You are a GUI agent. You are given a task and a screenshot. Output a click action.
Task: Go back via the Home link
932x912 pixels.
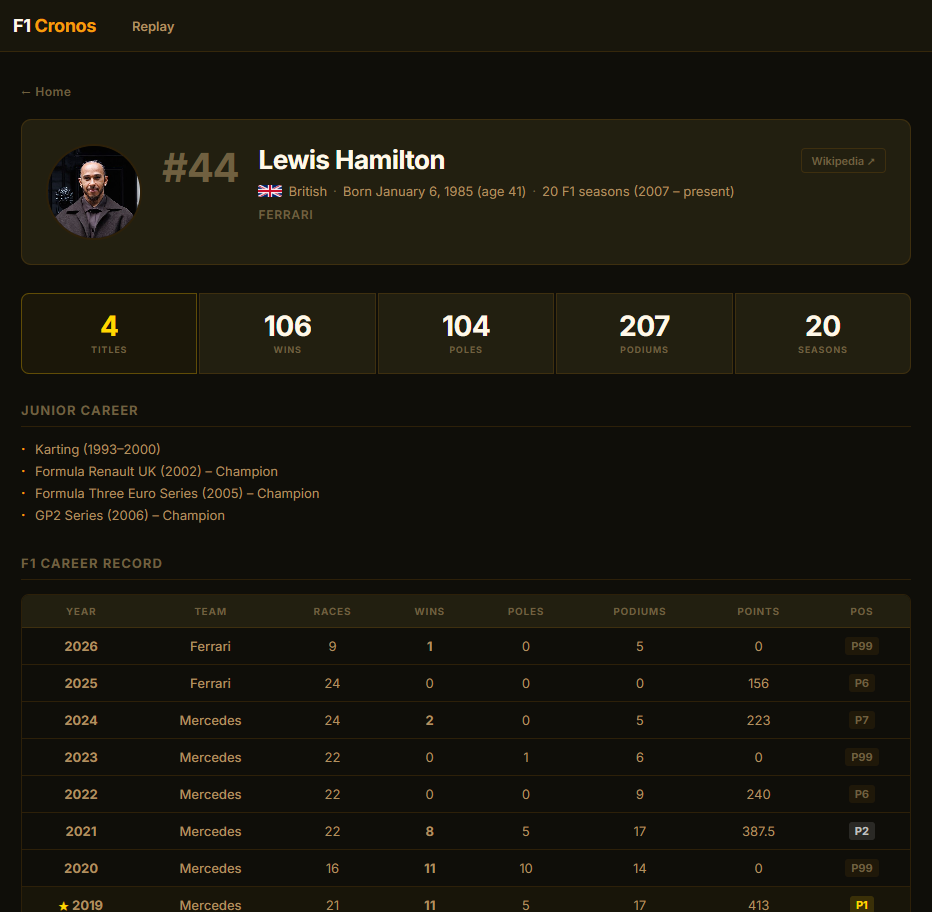tap(46, 92)
